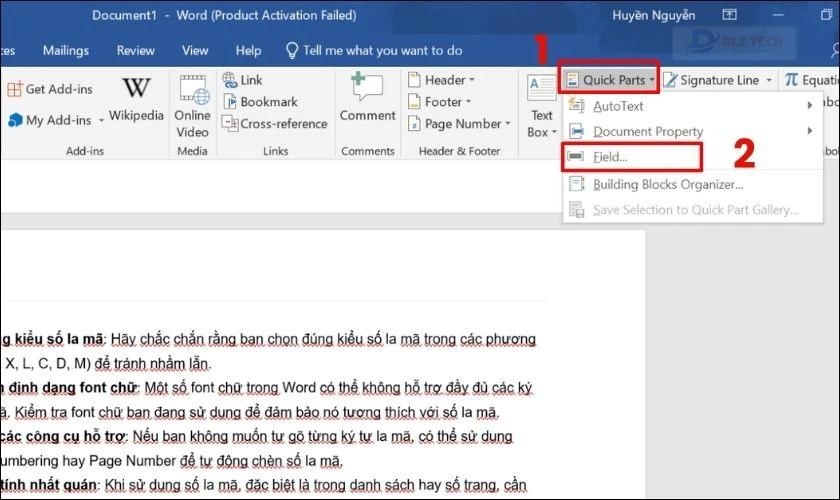
Task: Click the Text Box icon
Action: pyautogui.click(x=542, y=89)
